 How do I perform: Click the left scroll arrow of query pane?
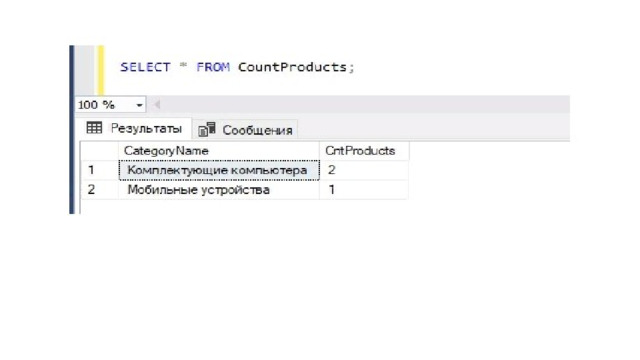tap(156, 105)
